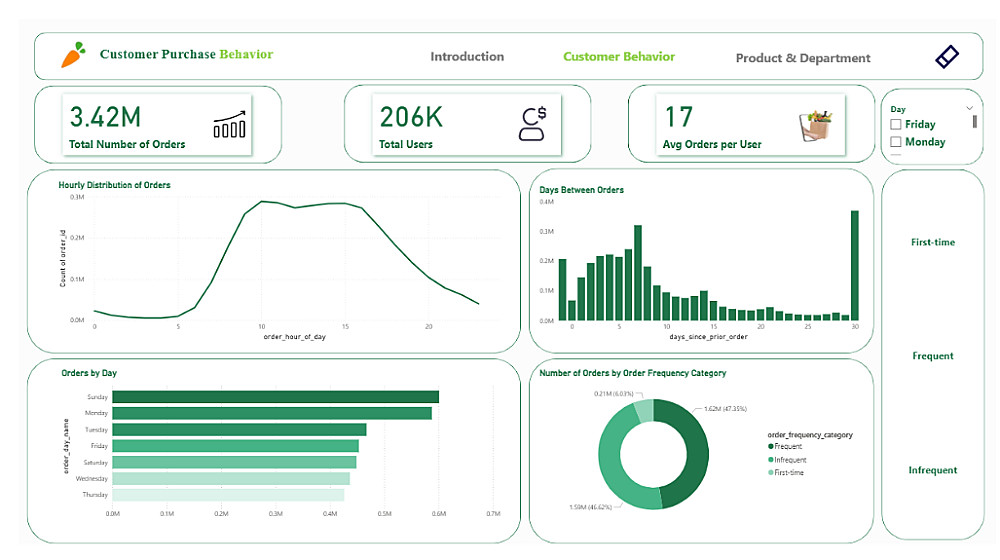Select the Saturday bar in Orders by Day
This screenshot has width=1000, height=560.
(x=234, y=462)
